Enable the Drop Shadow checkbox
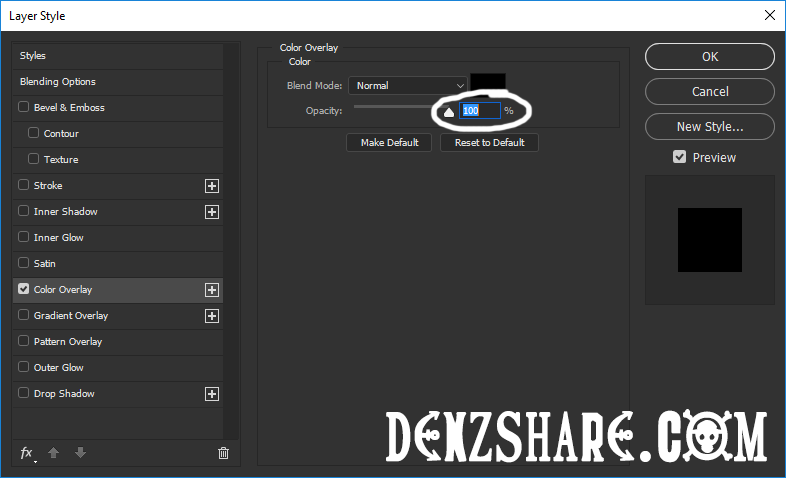This screenshot has width=786, height=478. [x=24, y=393]
